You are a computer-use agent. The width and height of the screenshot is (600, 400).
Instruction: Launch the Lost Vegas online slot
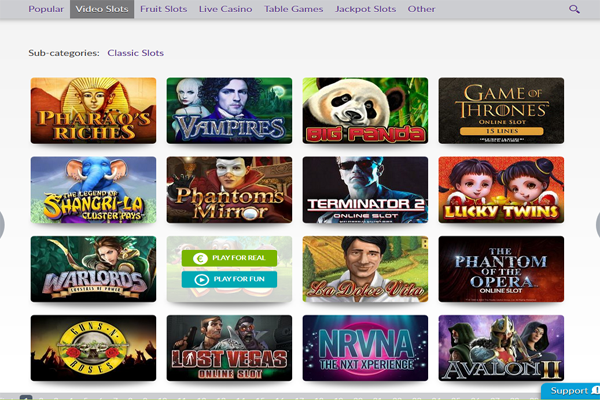pos(229,348)
